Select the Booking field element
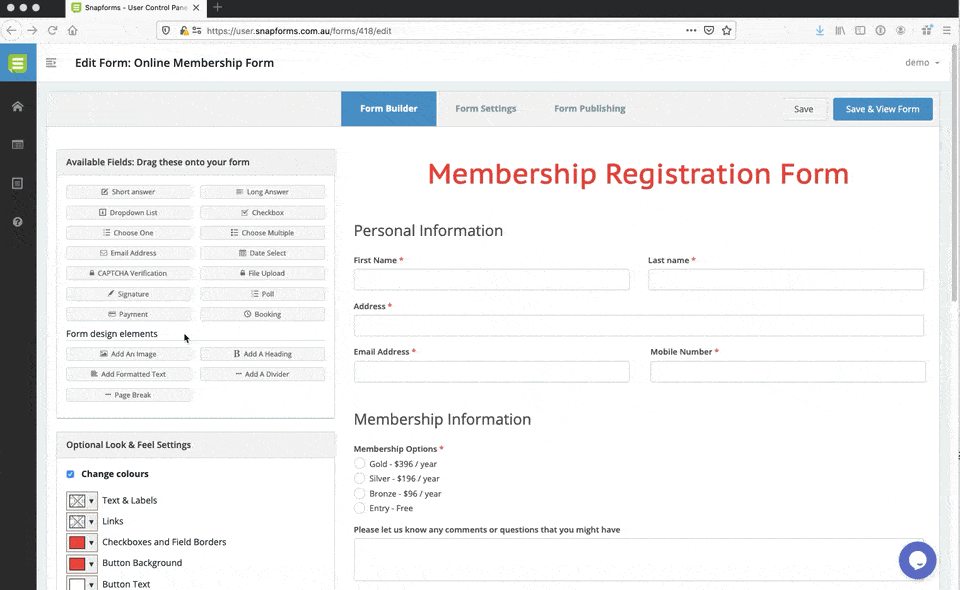Image resolution: width=960 pixels, height=590 pixels. (x=263, y=314)
